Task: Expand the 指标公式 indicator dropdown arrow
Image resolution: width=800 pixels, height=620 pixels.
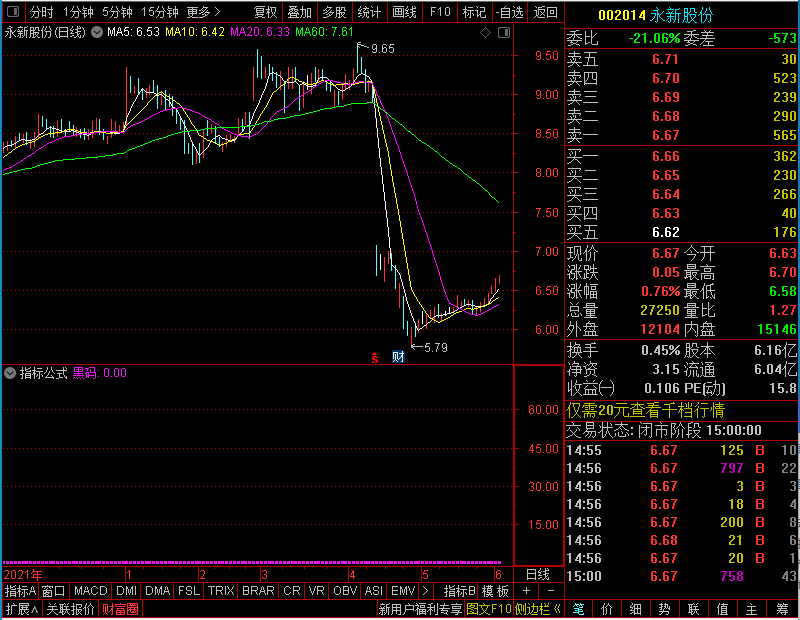Action: 10,373
